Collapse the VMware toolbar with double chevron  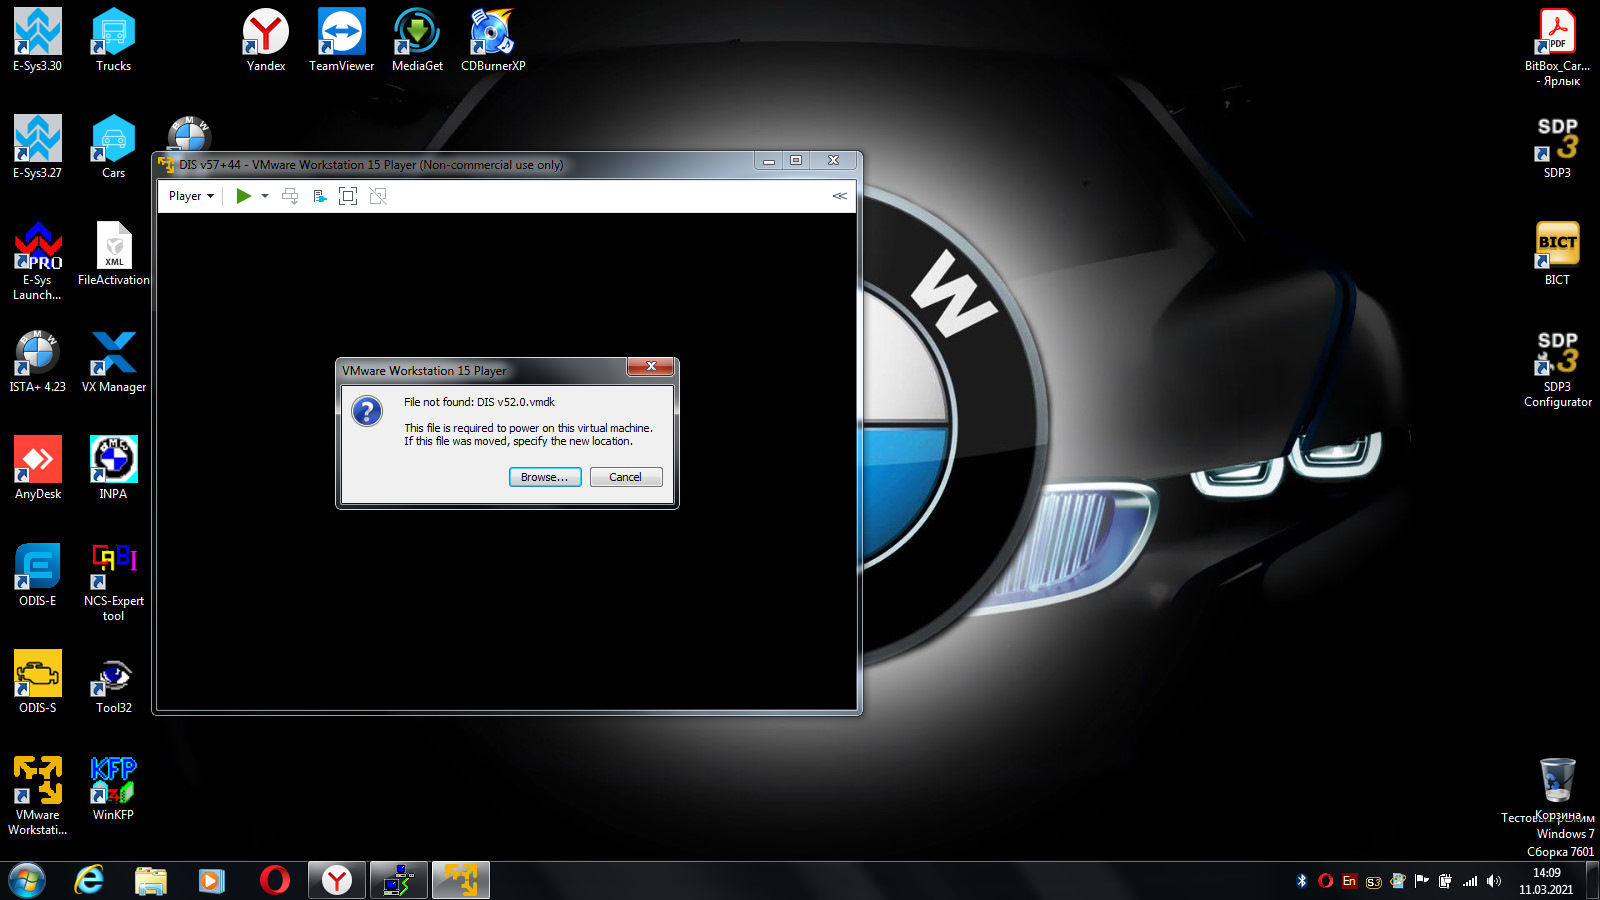[x=839, y=196]
